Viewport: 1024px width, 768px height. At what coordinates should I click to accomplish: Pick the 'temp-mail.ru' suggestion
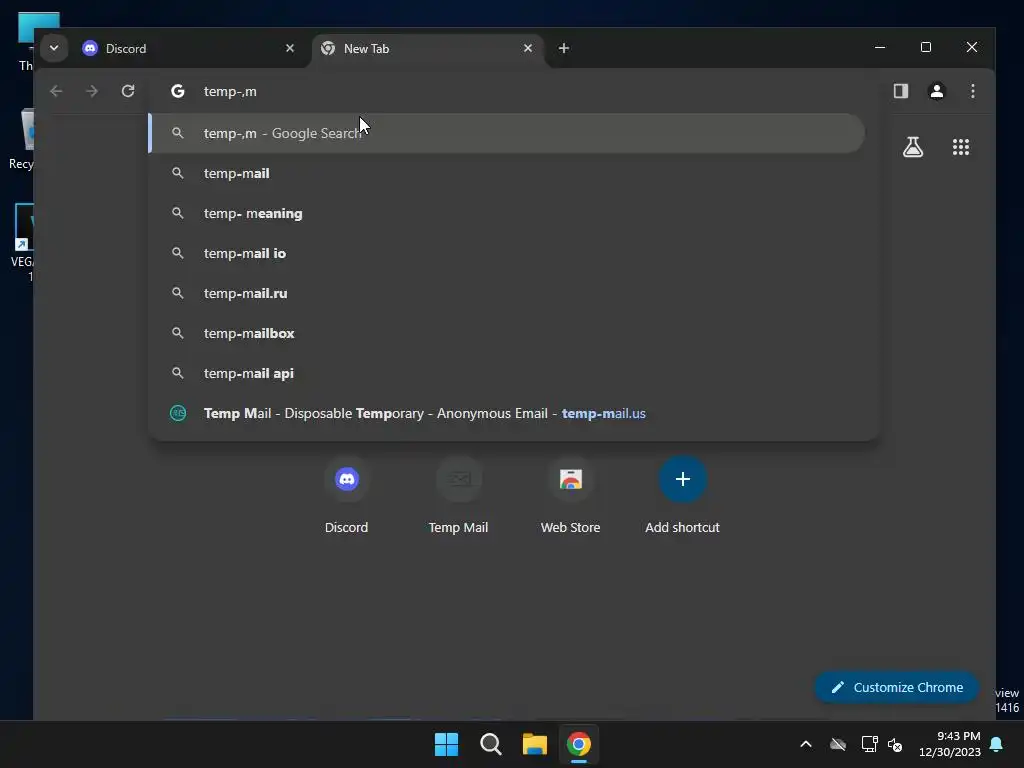(x=507, y=293)
